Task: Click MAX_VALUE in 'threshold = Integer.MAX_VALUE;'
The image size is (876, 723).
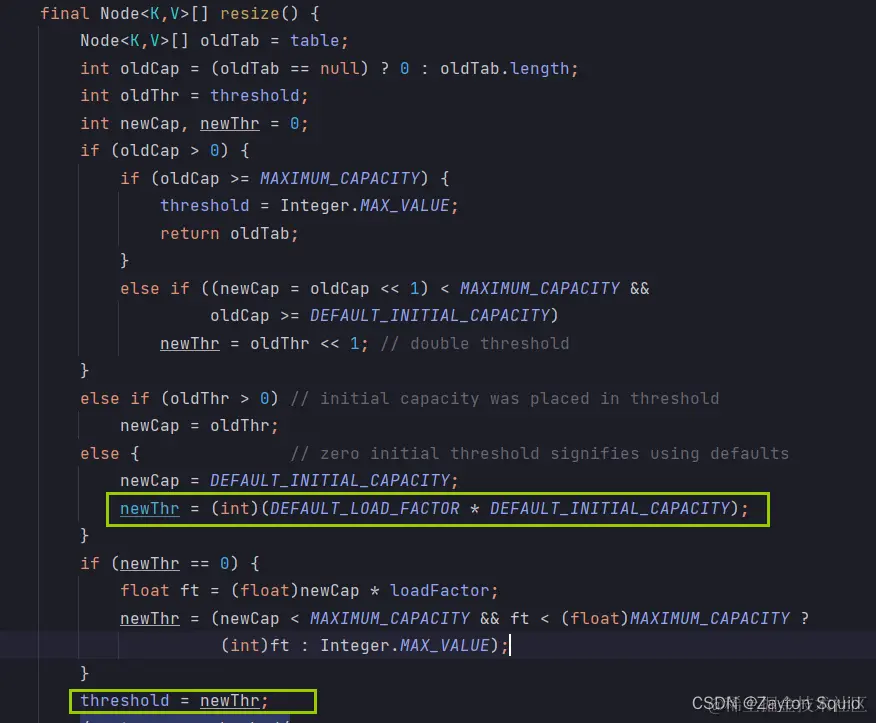Action: pos(404,206)
